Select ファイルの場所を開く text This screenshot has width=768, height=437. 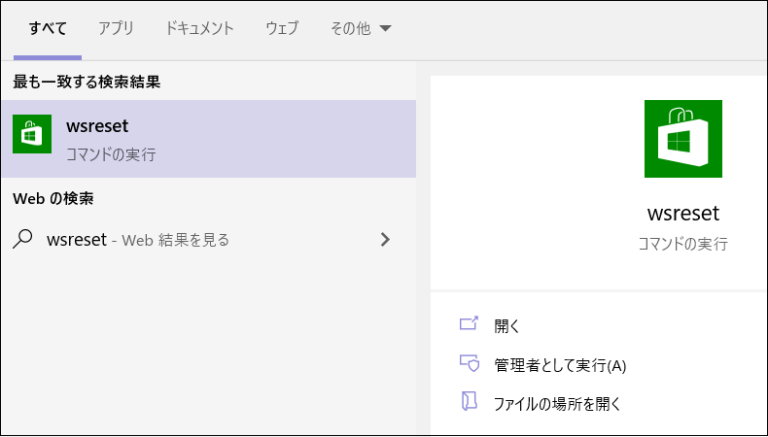tap(557, 404)
